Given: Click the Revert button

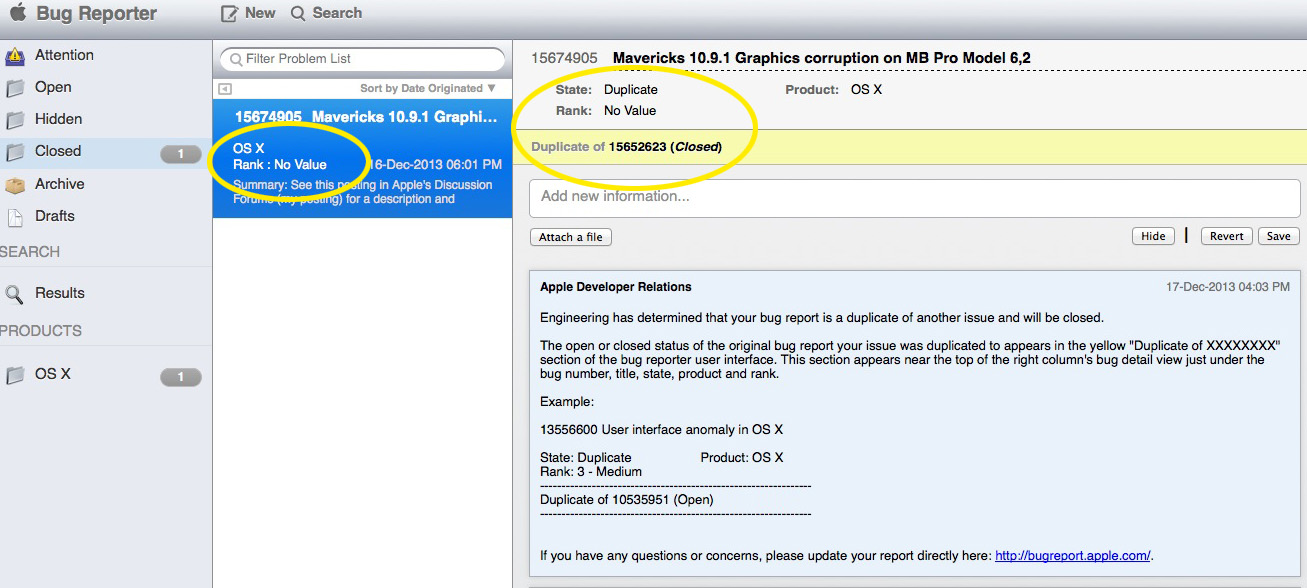Looking at the screenshot, I should tap(1226, 236).
